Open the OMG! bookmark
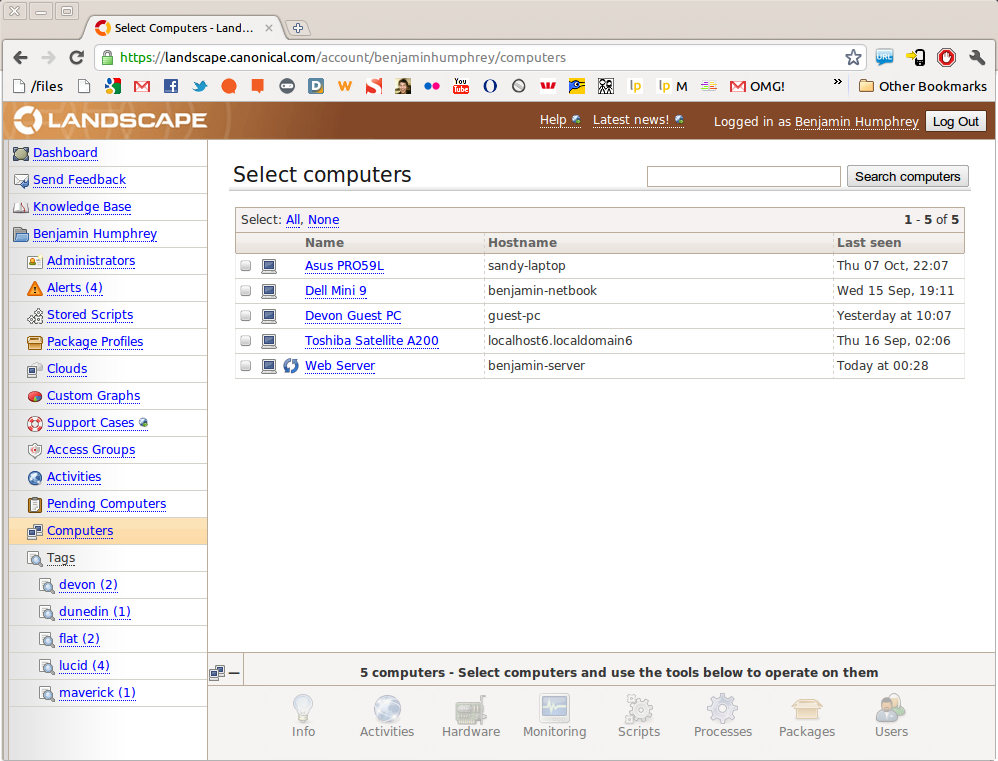 pyautogui.click(x=757, y=86)
